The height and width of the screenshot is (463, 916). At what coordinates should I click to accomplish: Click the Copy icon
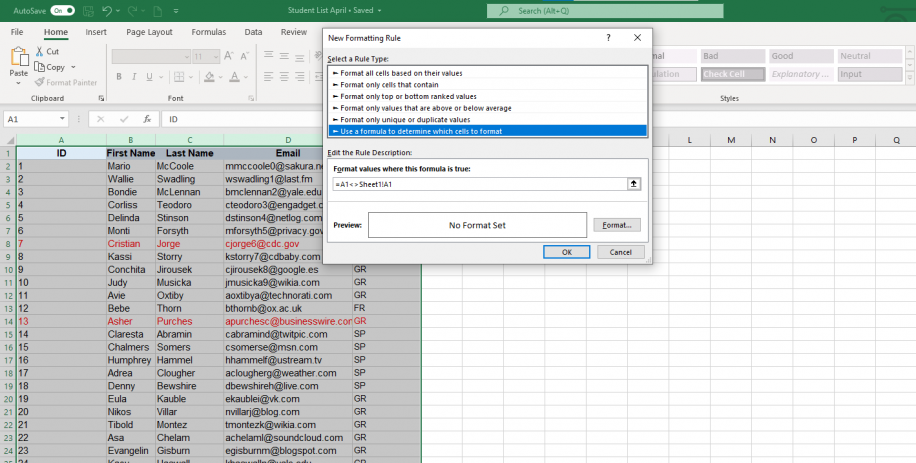click(x=39, y=67)
